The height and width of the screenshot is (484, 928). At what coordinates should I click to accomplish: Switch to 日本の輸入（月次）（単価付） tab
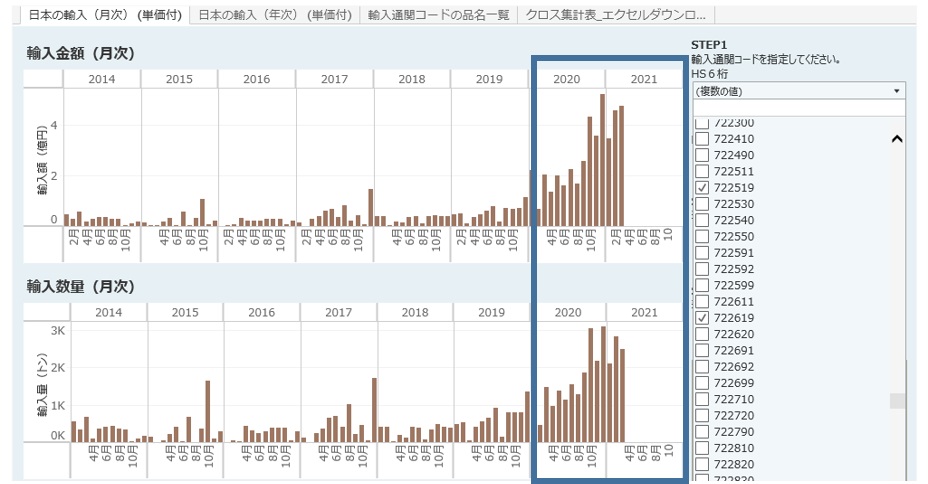pyautogui.click(x=105, y=15)
